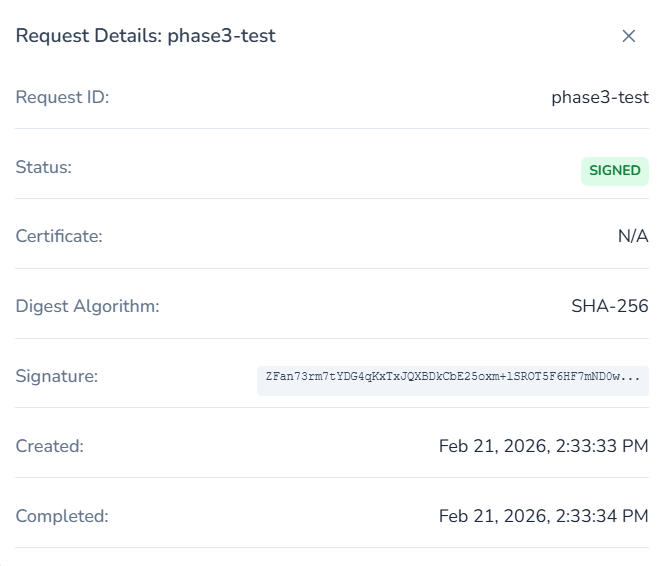Click the Completed field label

(x=62, y=517)
